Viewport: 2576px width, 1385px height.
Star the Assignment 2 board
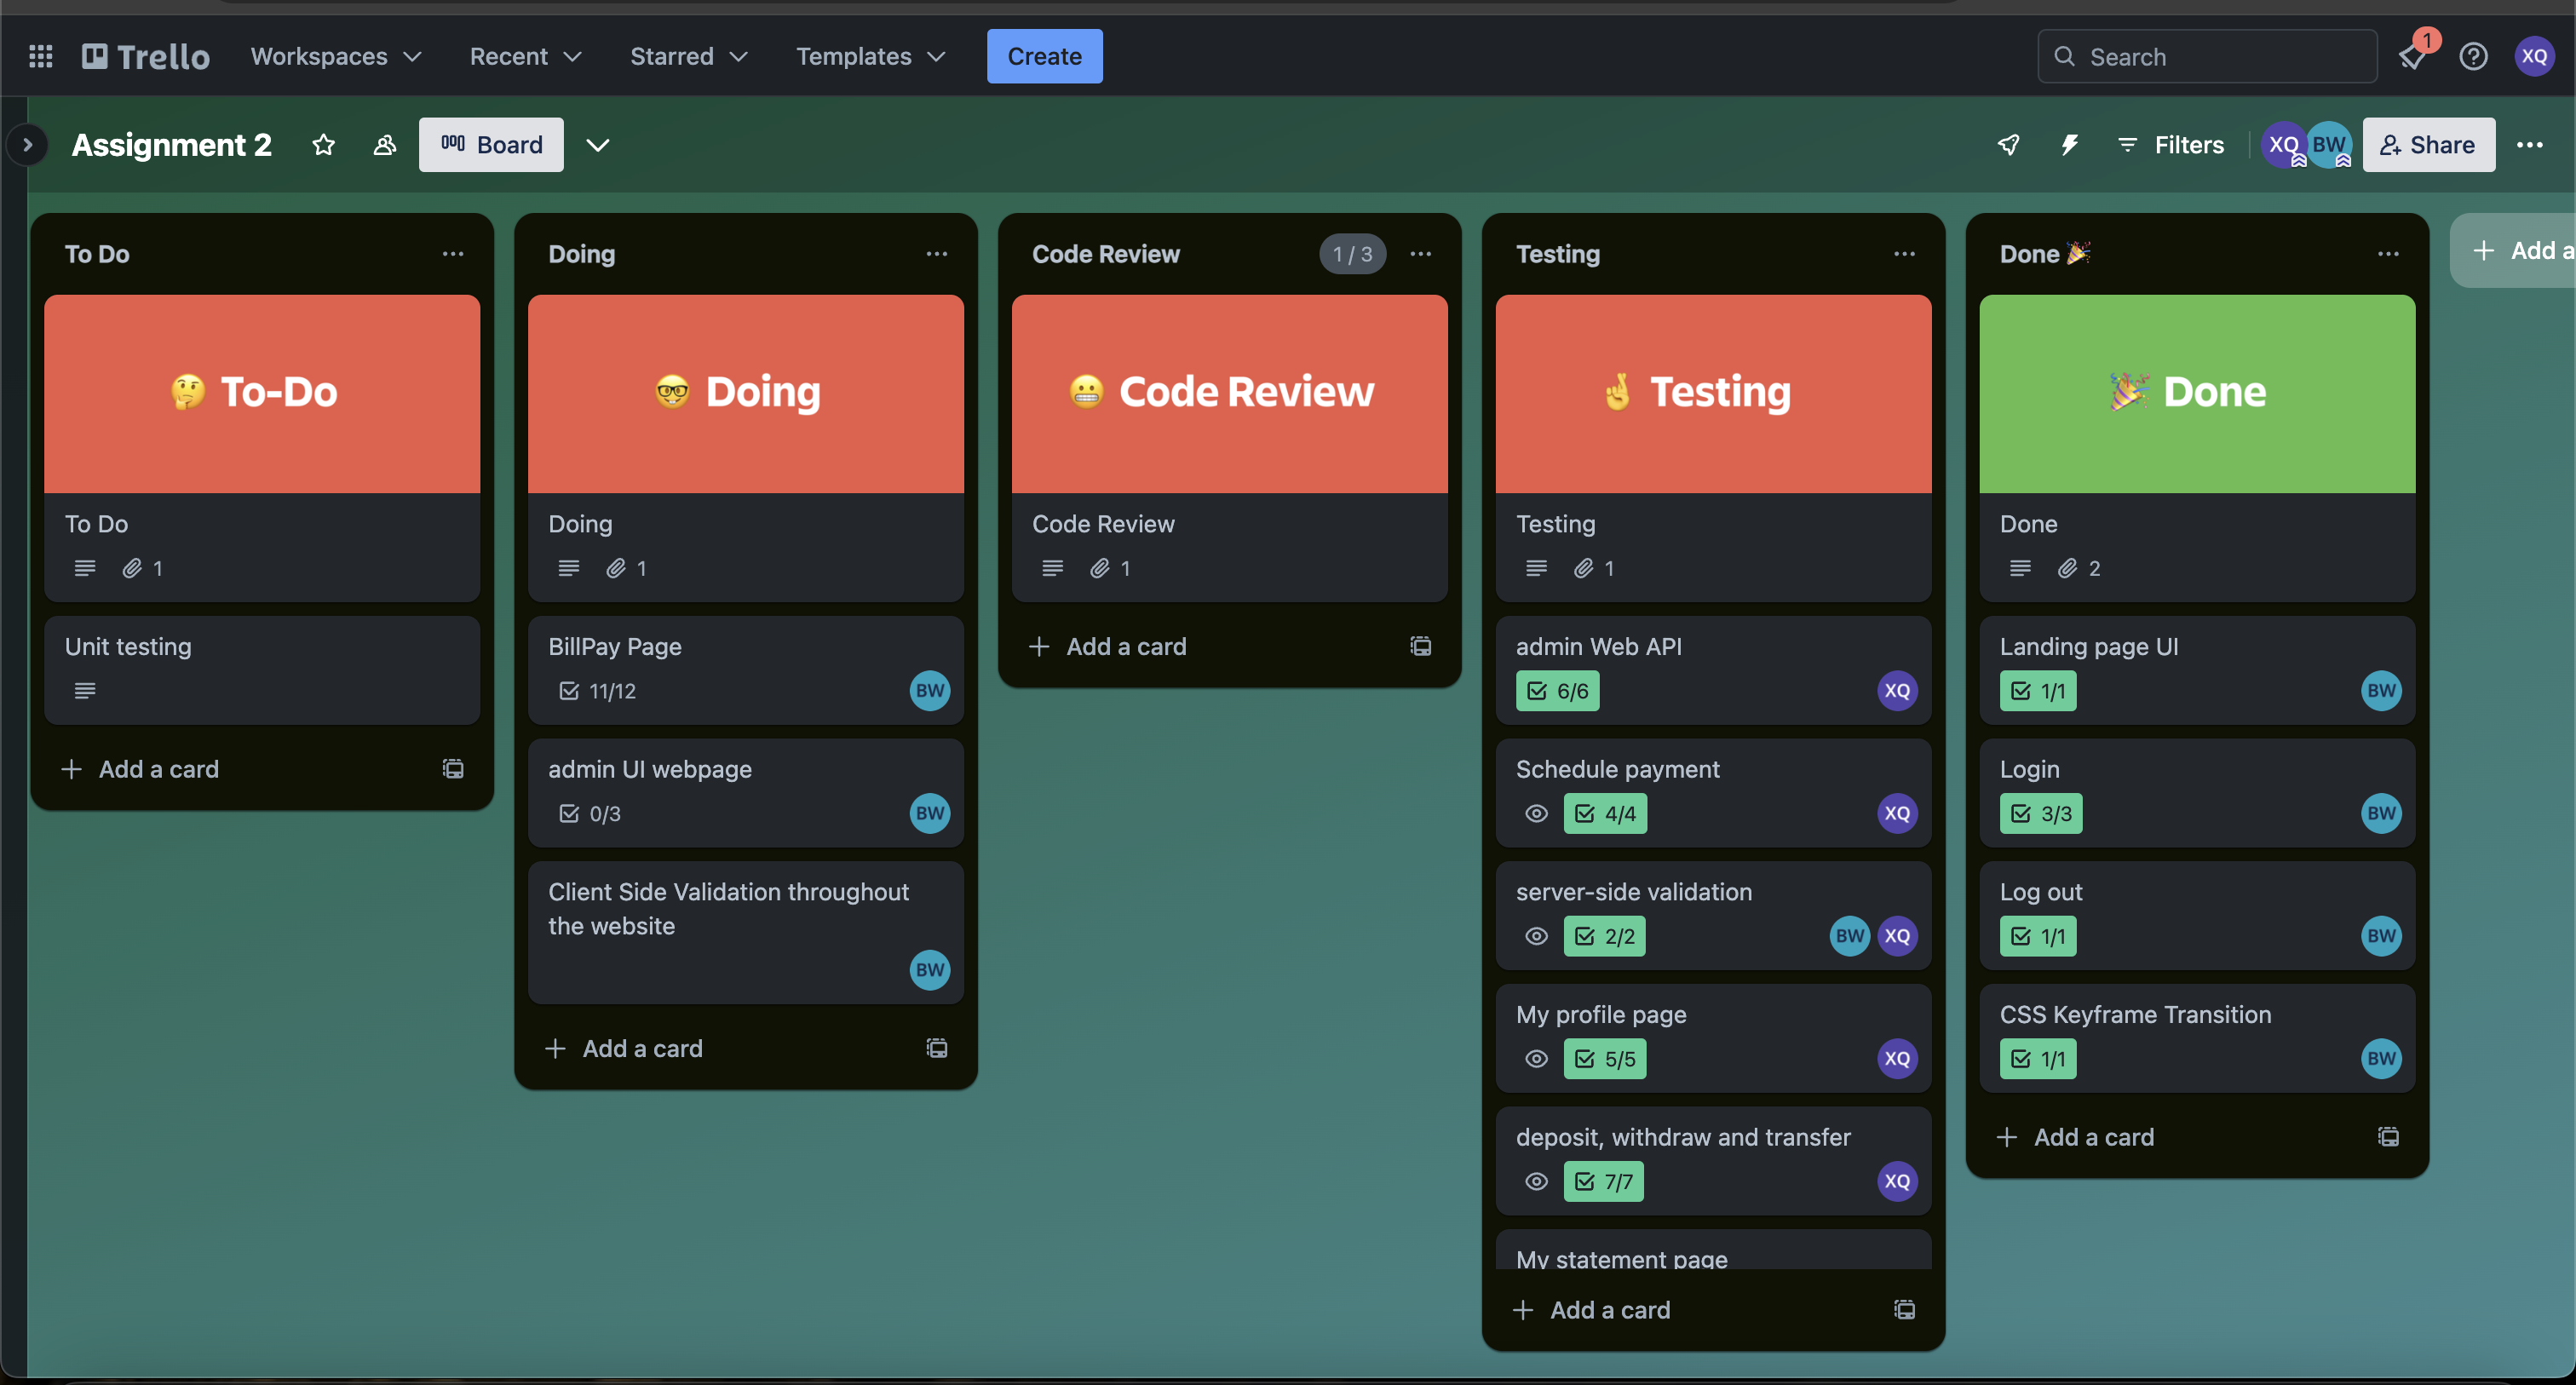coord(323,145)
